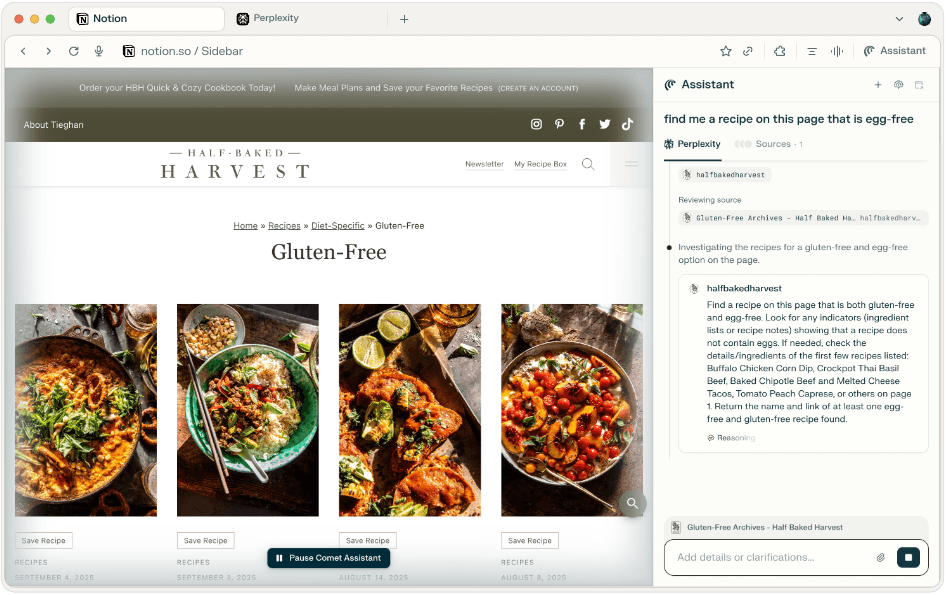The height and width of the screenshot is (595, 950).
Task: Open the cookbook order banner link
Action: click(x=177, y=88)
